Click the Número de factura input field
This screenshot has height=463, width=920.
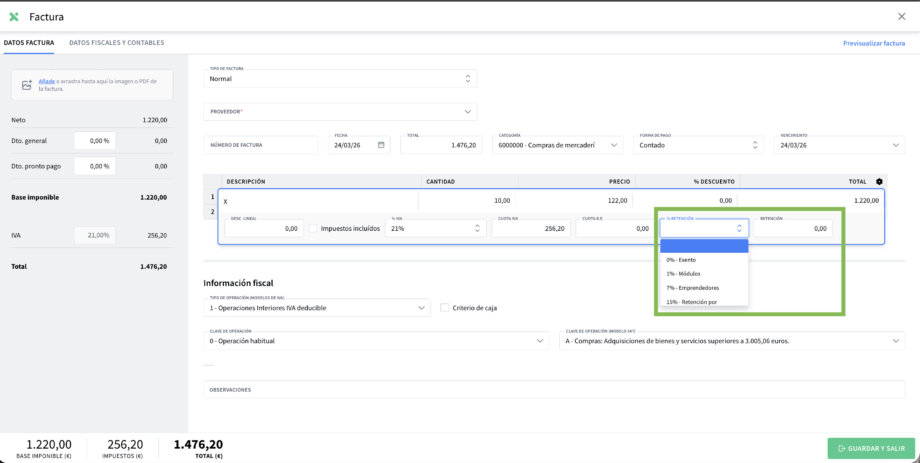pyautogui.click(x=260, y=145)
